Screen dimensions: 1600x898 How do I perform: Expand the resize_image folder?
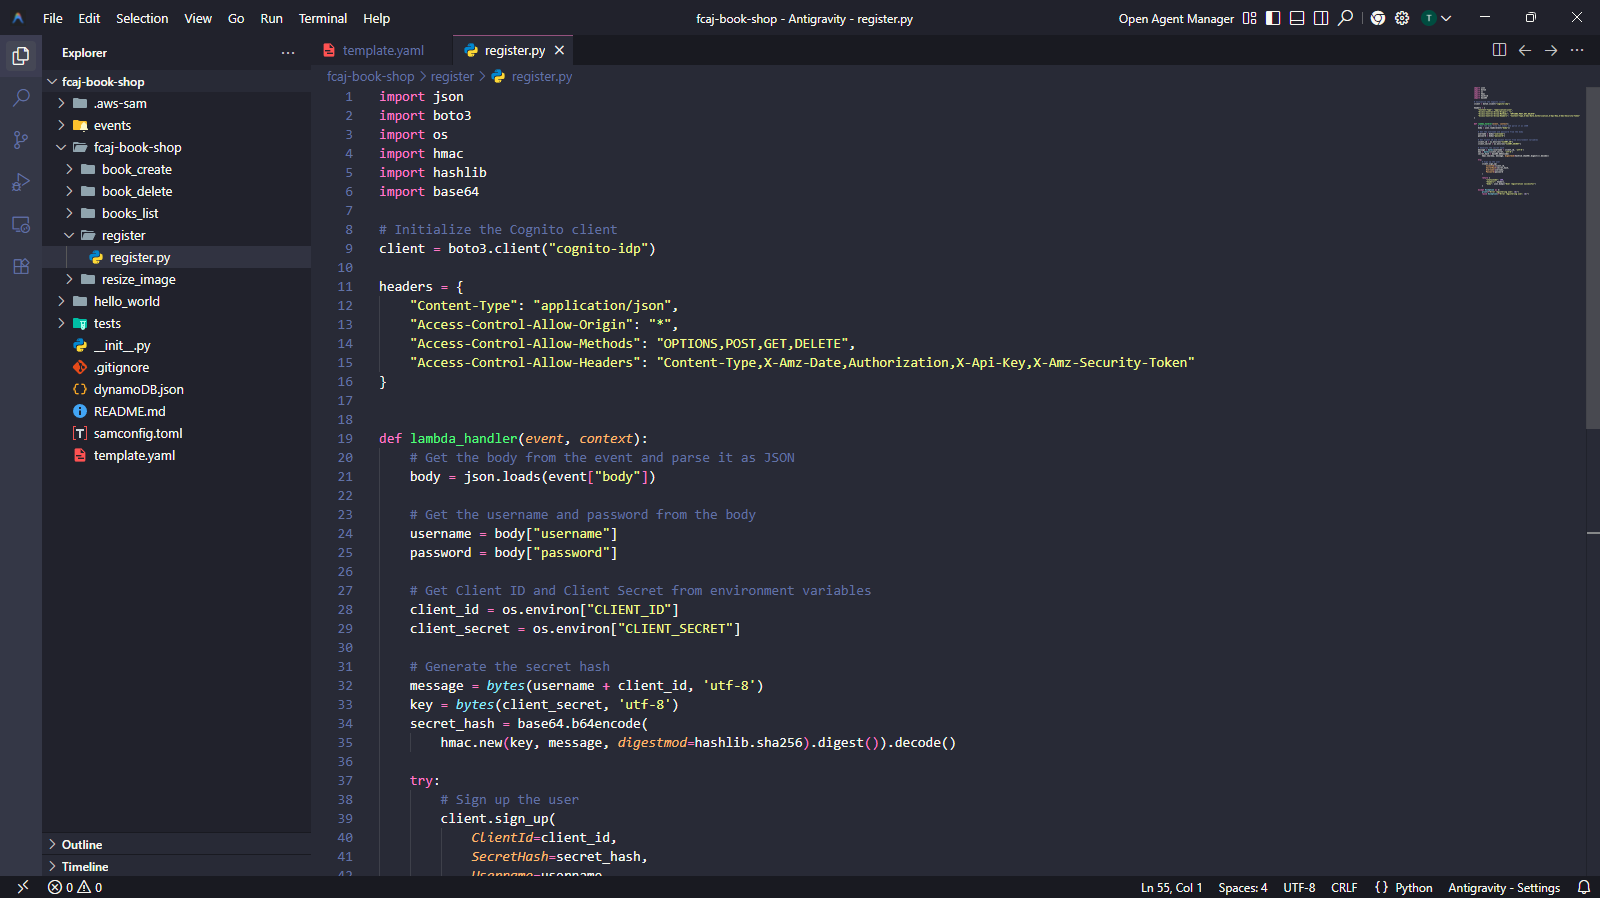point(69,279)
